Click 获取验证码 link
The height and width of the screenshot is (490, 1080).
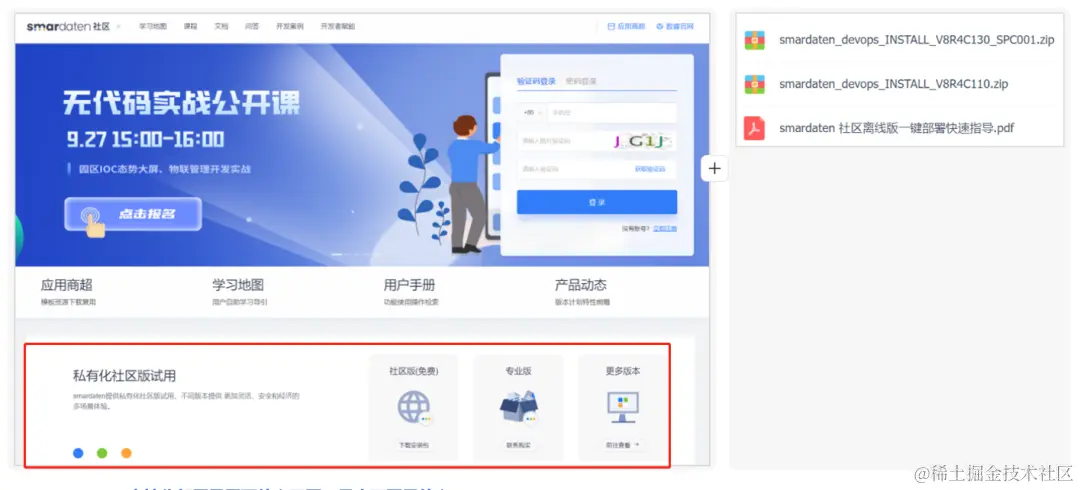[650, 169]
